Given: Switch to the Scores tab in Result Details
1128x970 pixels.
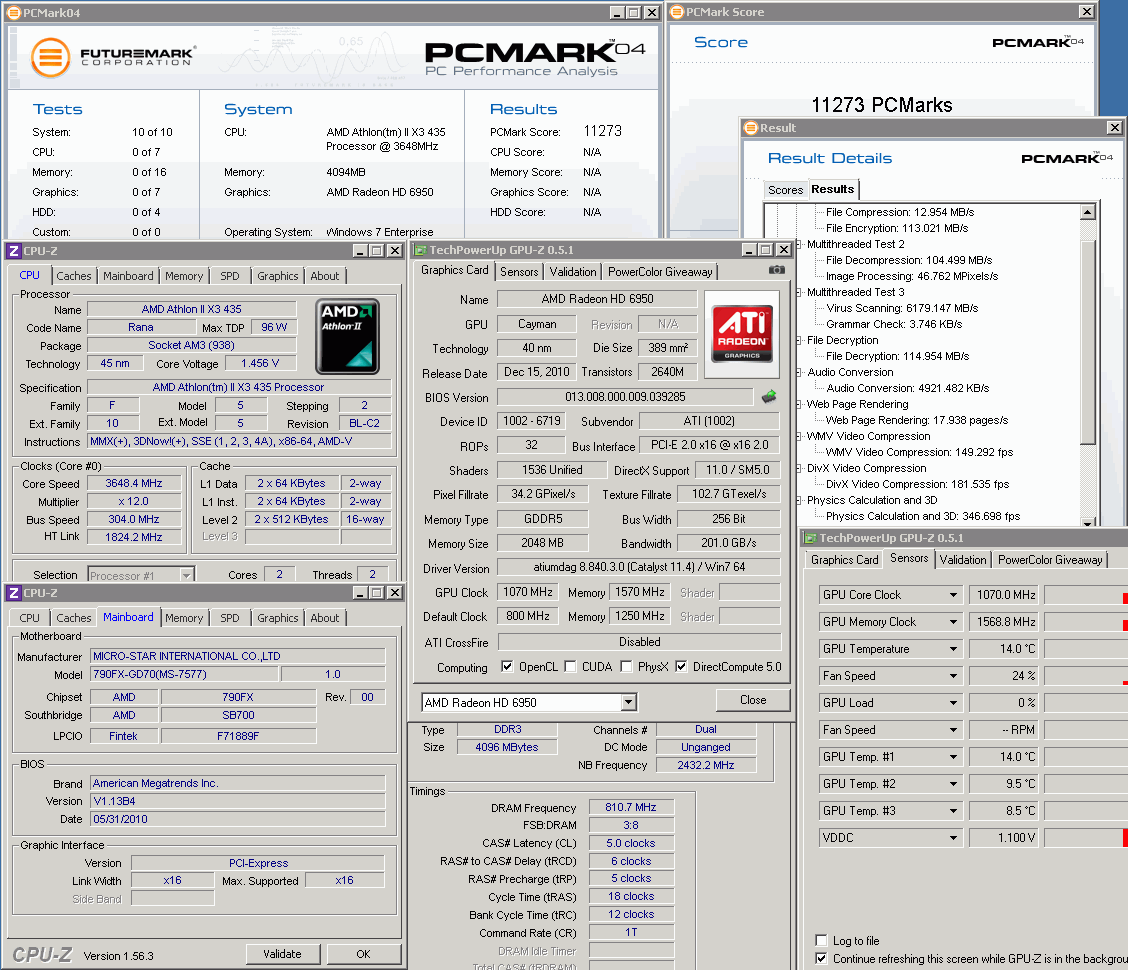Looking at the screenshot, I should pyautogui.click(x=785, y=190).
